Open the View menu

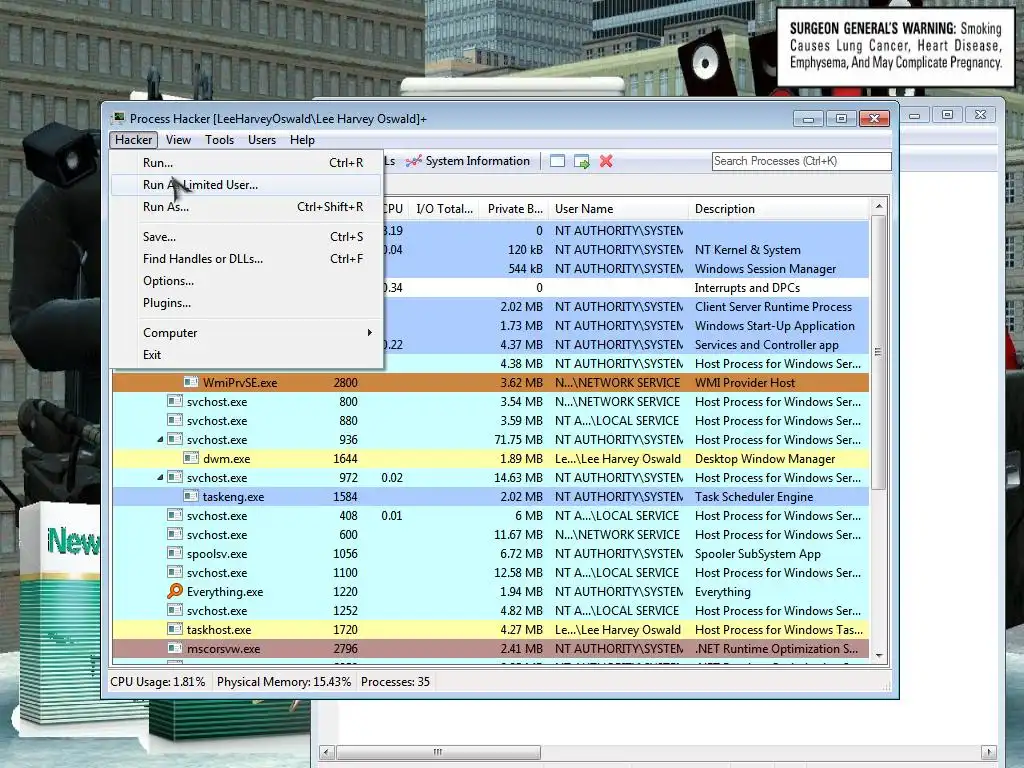pos(178,140)
